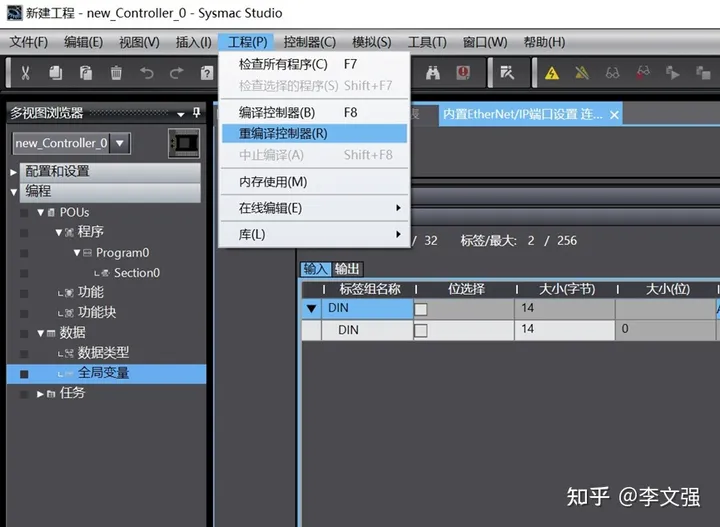Click the 14 size cell of child DIN row
Screen dimensions: 720x527
pyautogui.click(x=565, y=330)
